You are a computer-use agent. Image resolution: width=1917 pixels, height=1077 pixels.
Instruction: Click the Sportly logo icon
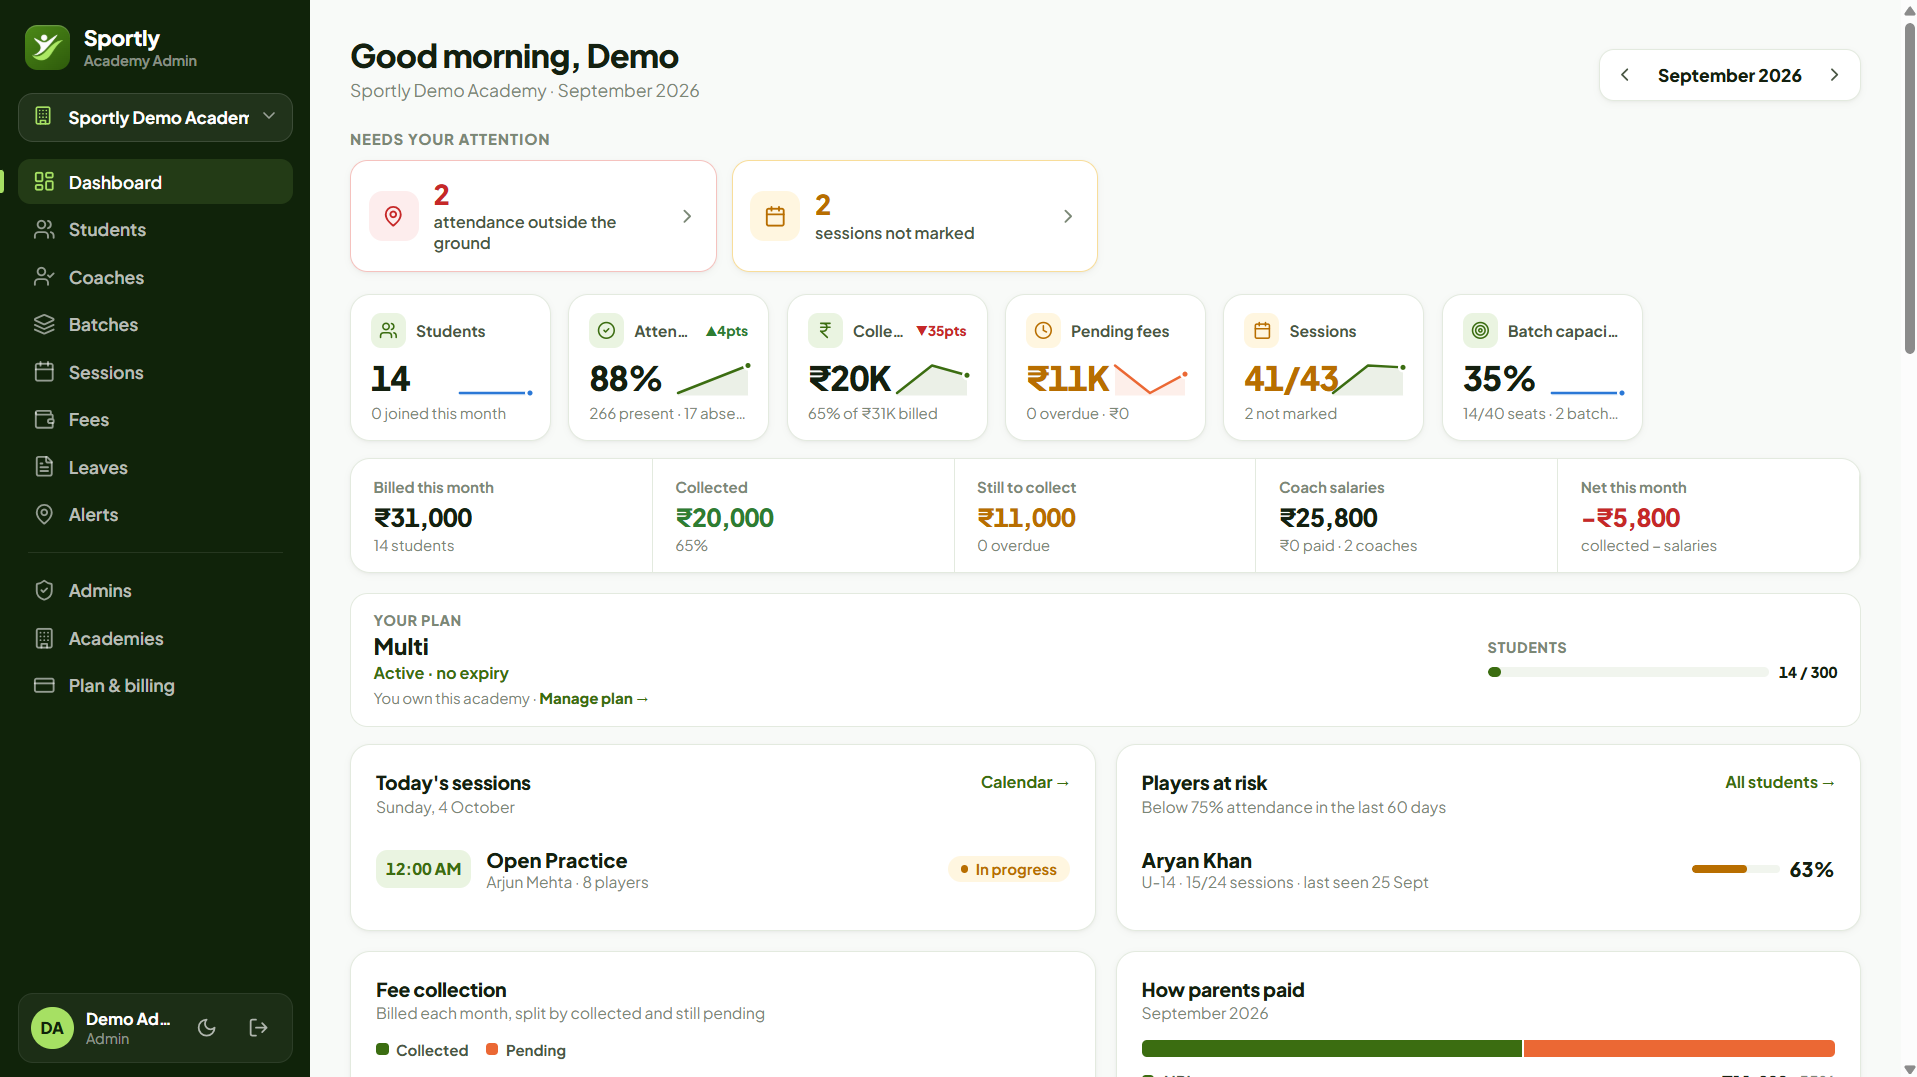(47, 47)
